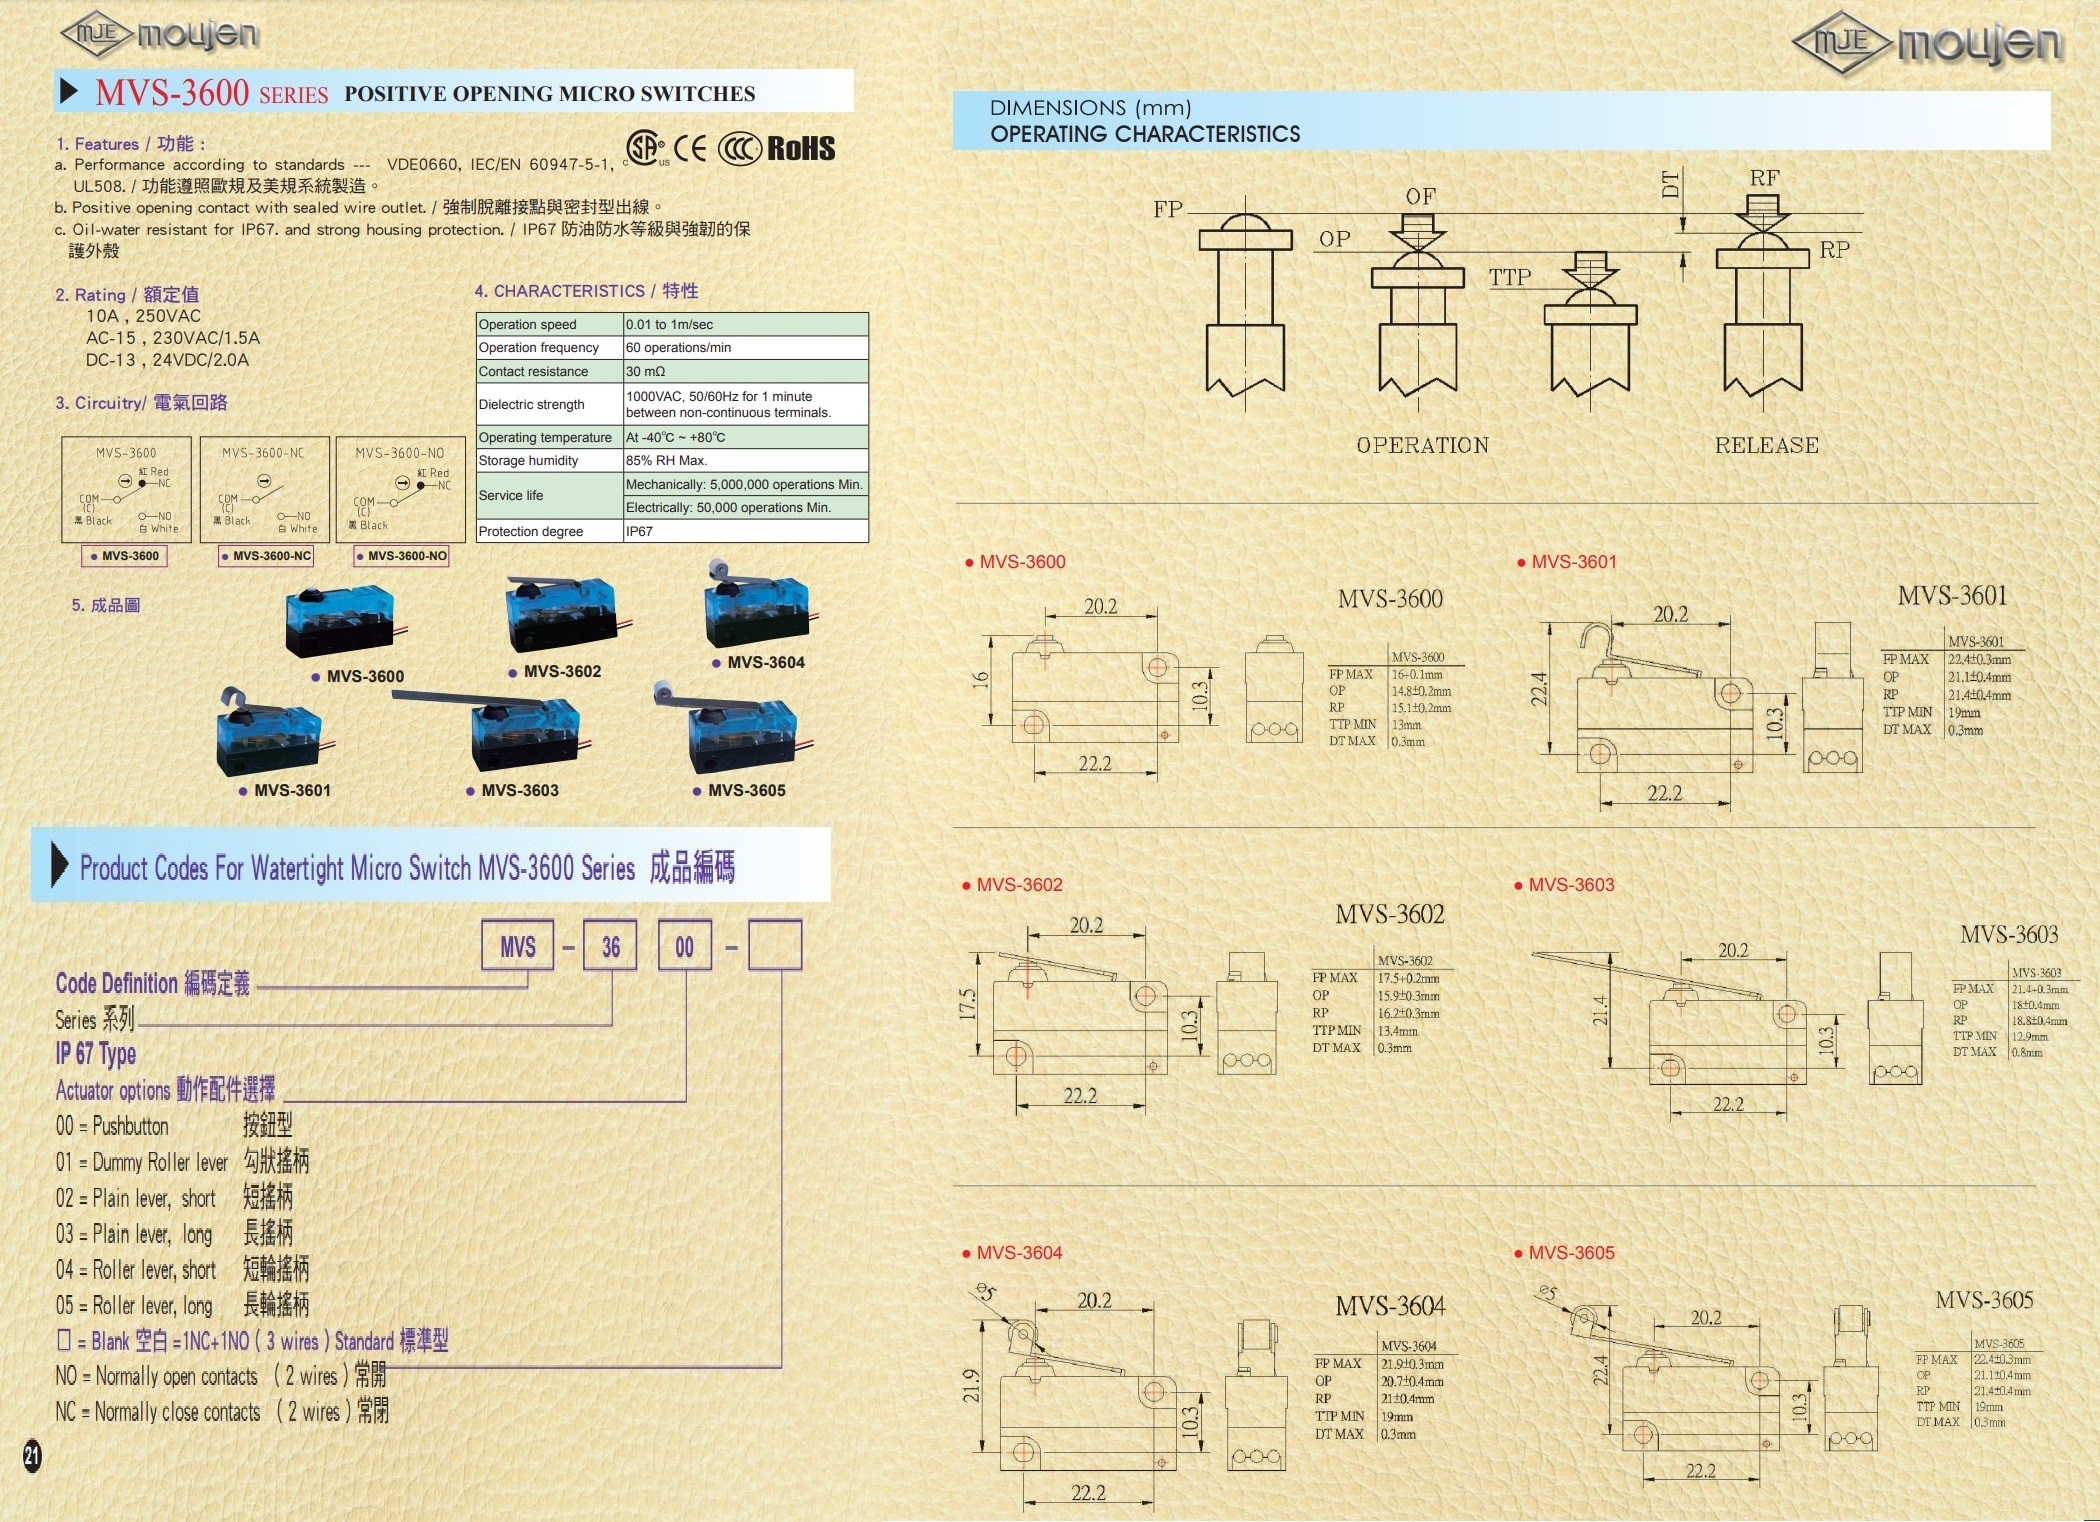The height and width of the screenshot is (1522, 2100).
Task: Click '03 = Plain lever, long' option
Action: pos(174,1233)
